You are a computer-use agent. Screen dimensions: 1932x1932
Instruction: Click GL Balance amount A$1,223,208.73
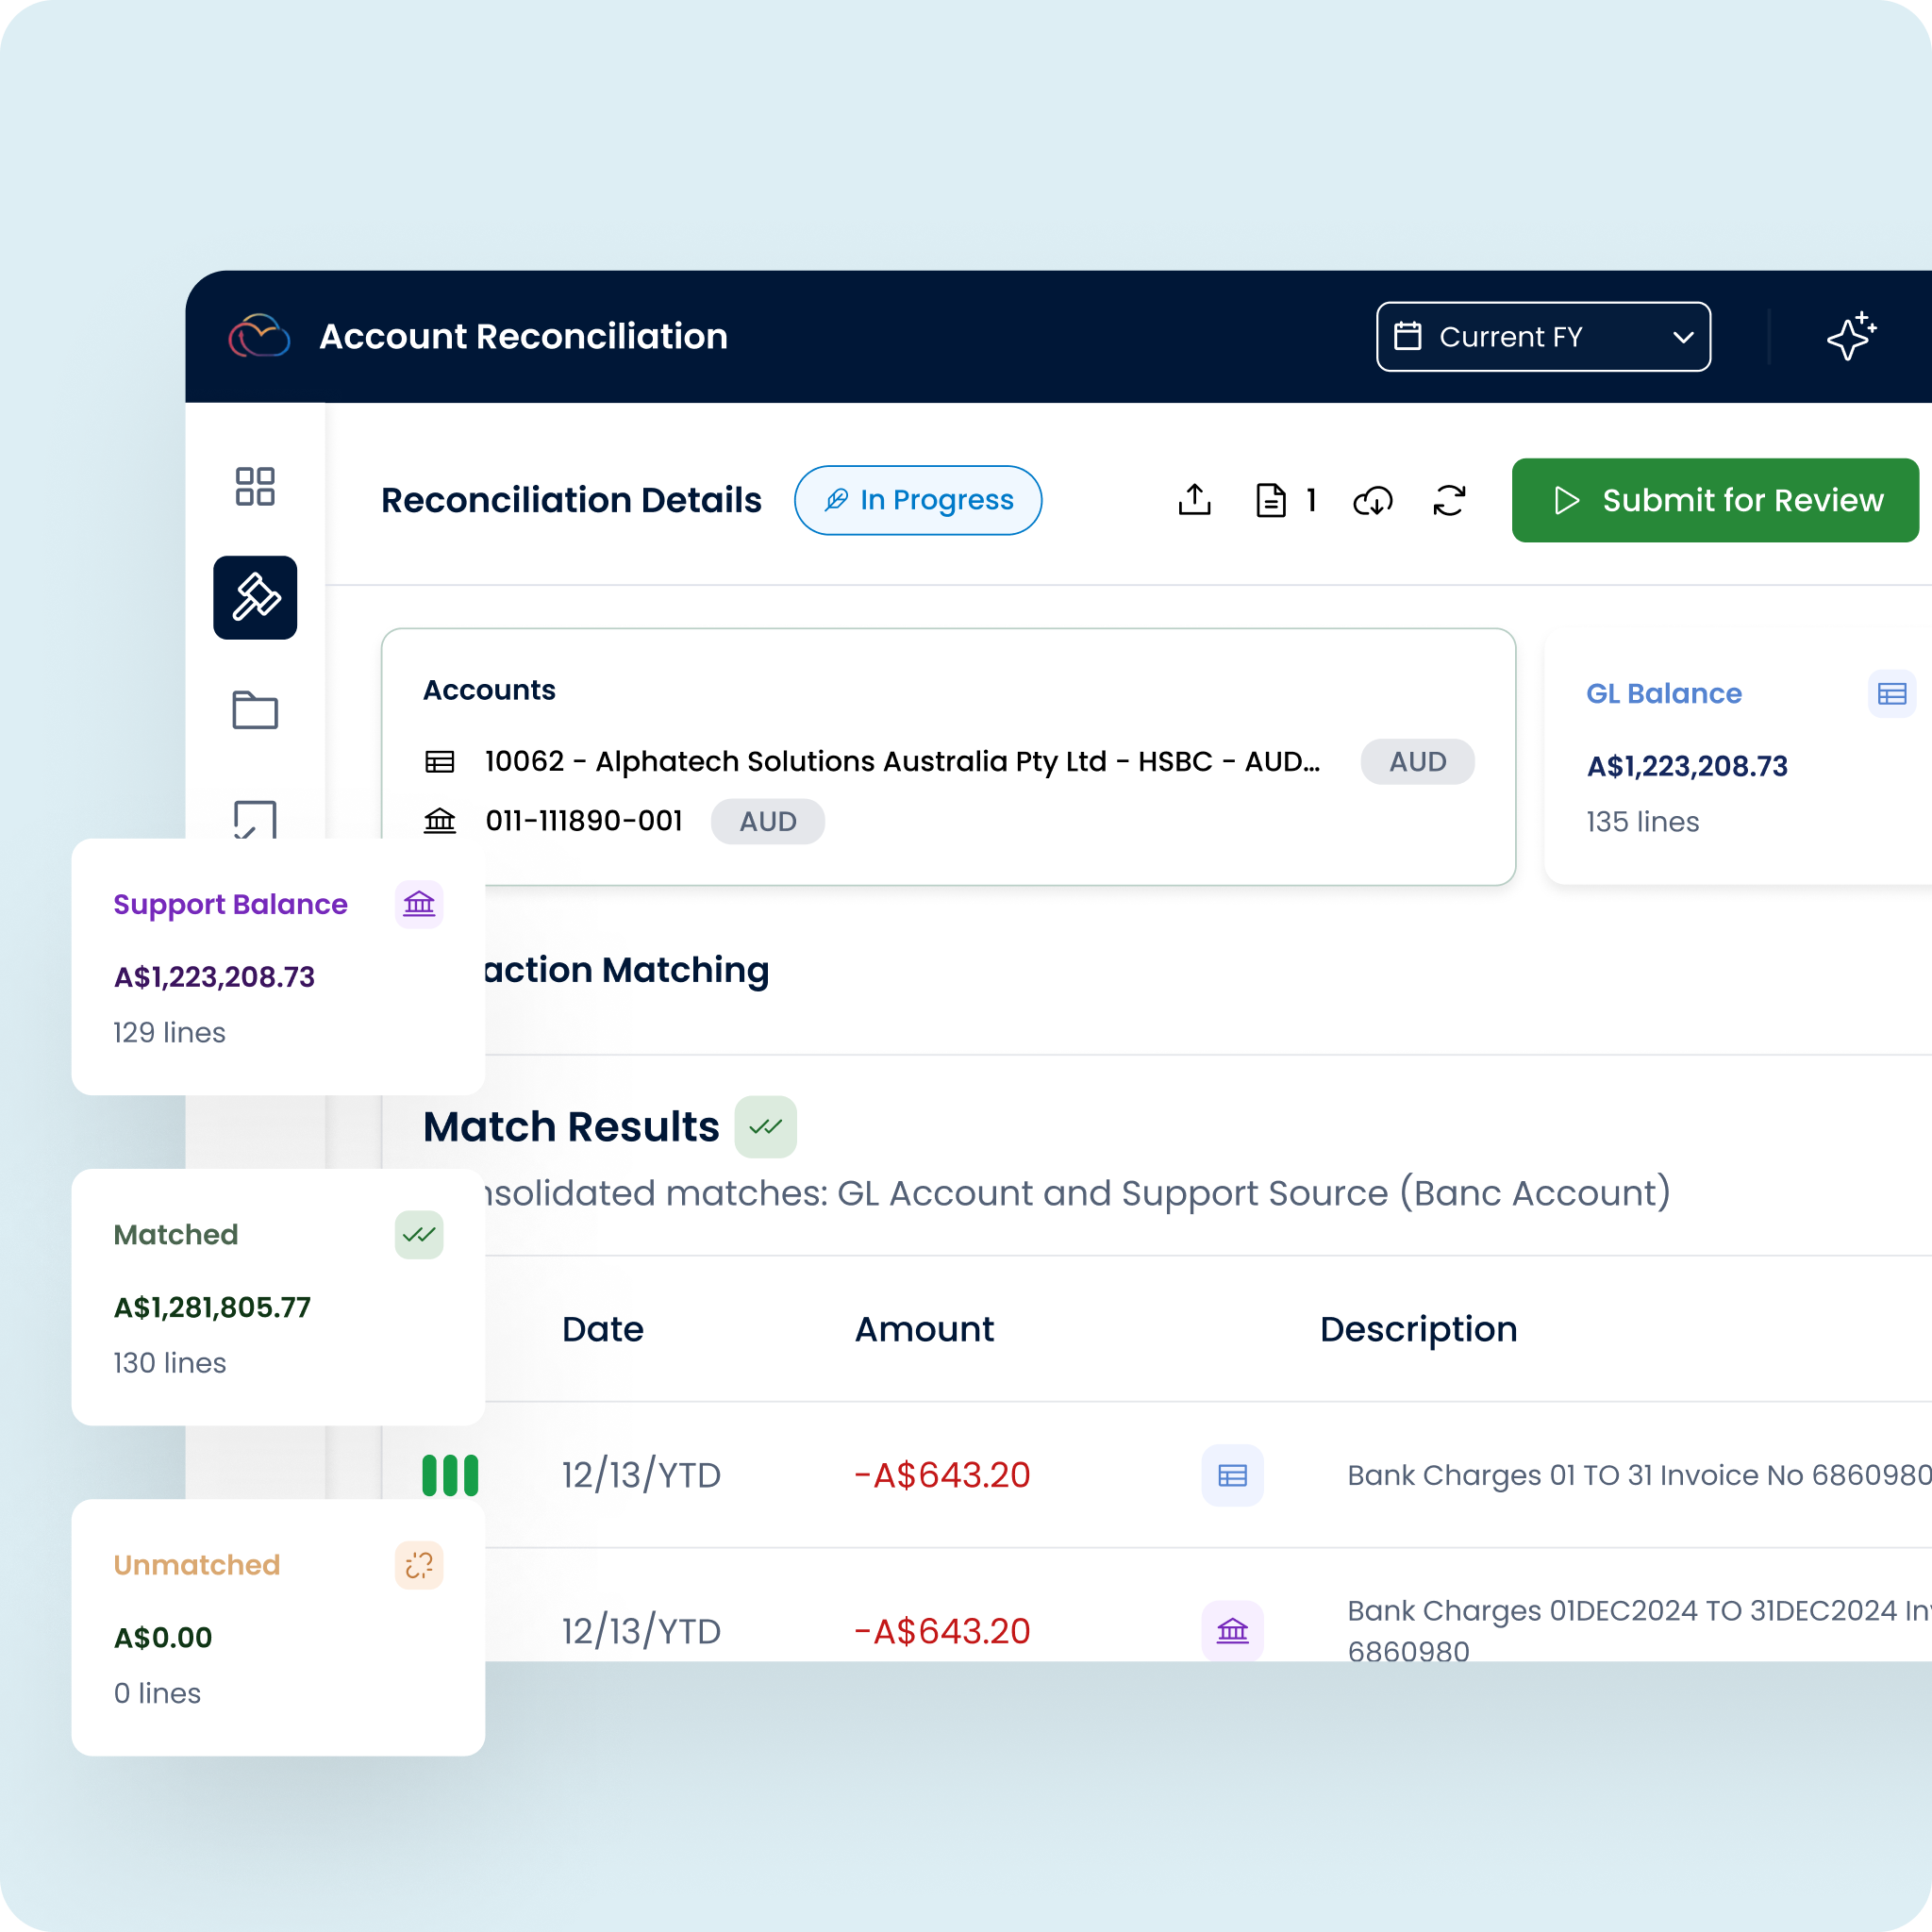1686,766
